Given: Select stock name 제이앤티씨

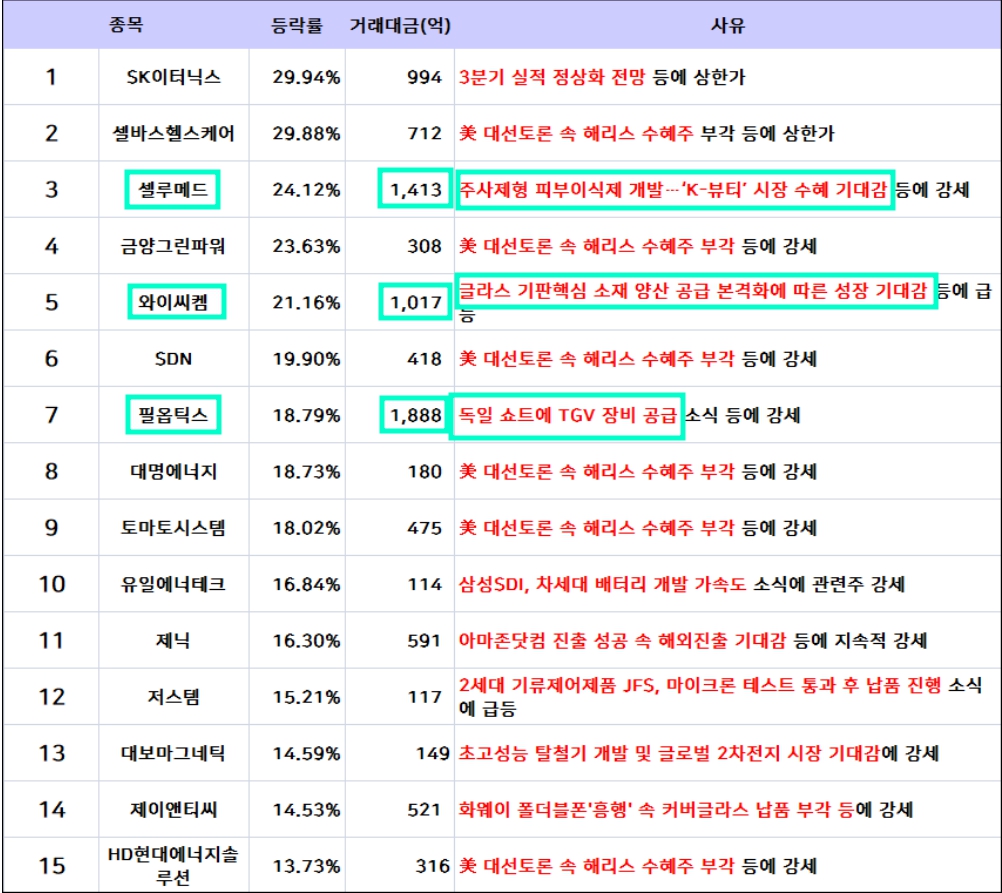Looking at the screenshot, I should [174, 810].
